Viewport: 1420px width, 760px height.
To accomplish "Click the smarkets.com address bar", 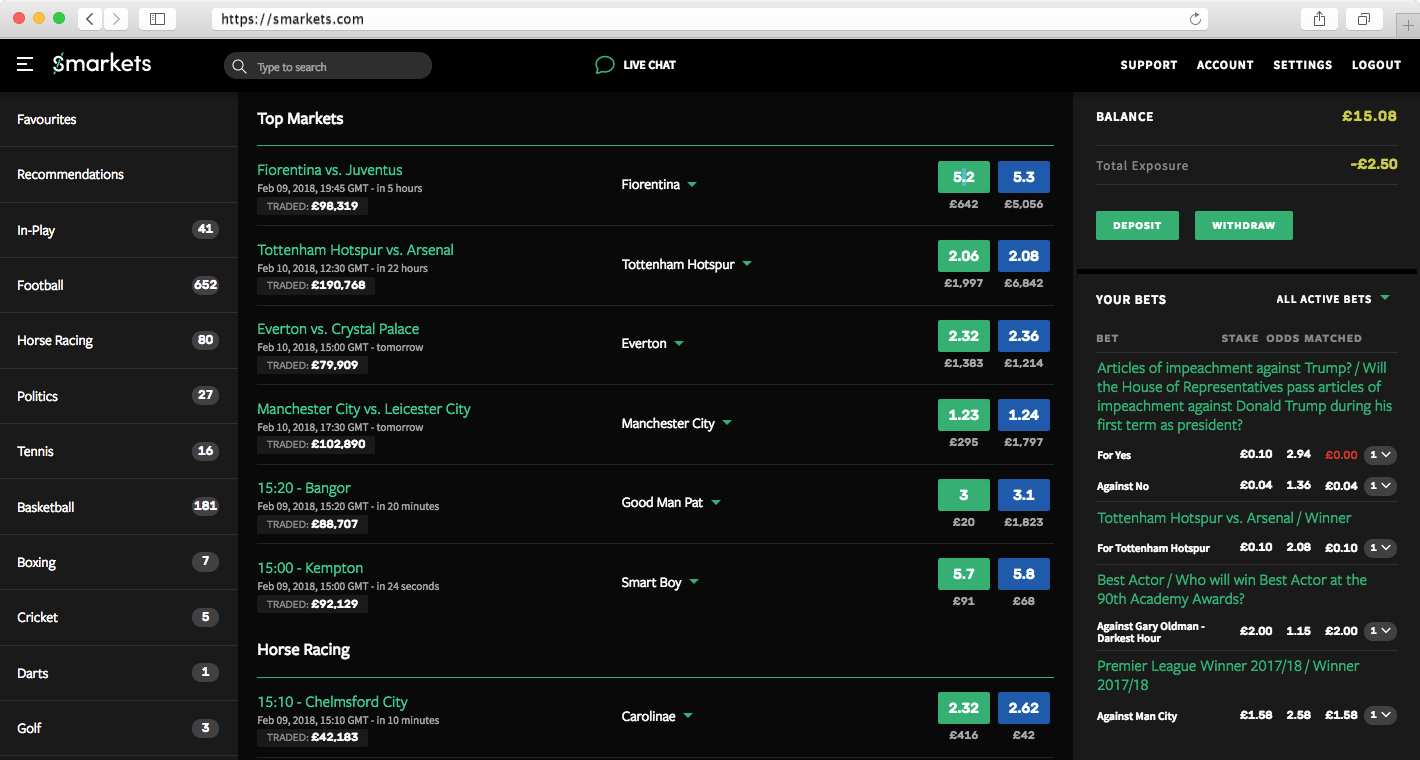I will pyautogui.click(x=710, y=19).
